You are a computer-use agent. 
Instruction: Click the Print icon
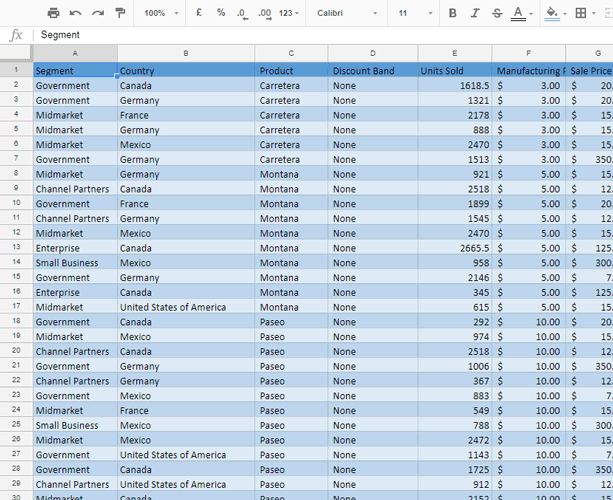coord(53,13)
